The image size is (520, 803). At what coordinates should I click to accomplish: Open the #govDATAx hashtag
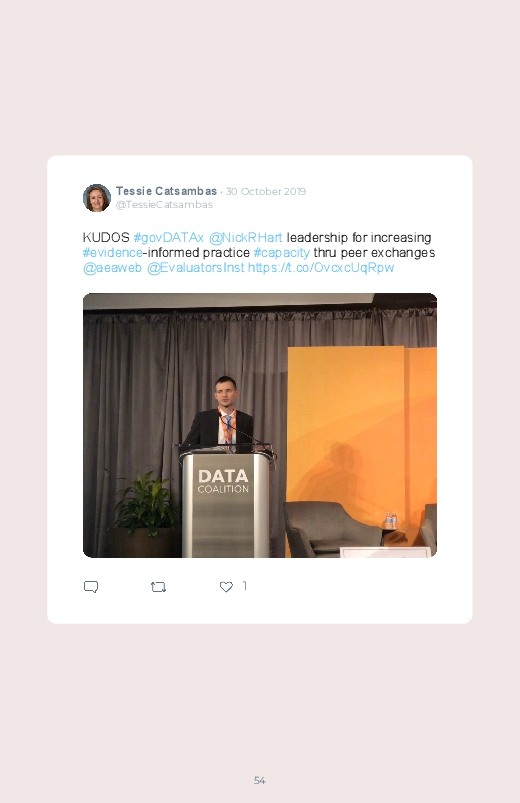169,238
